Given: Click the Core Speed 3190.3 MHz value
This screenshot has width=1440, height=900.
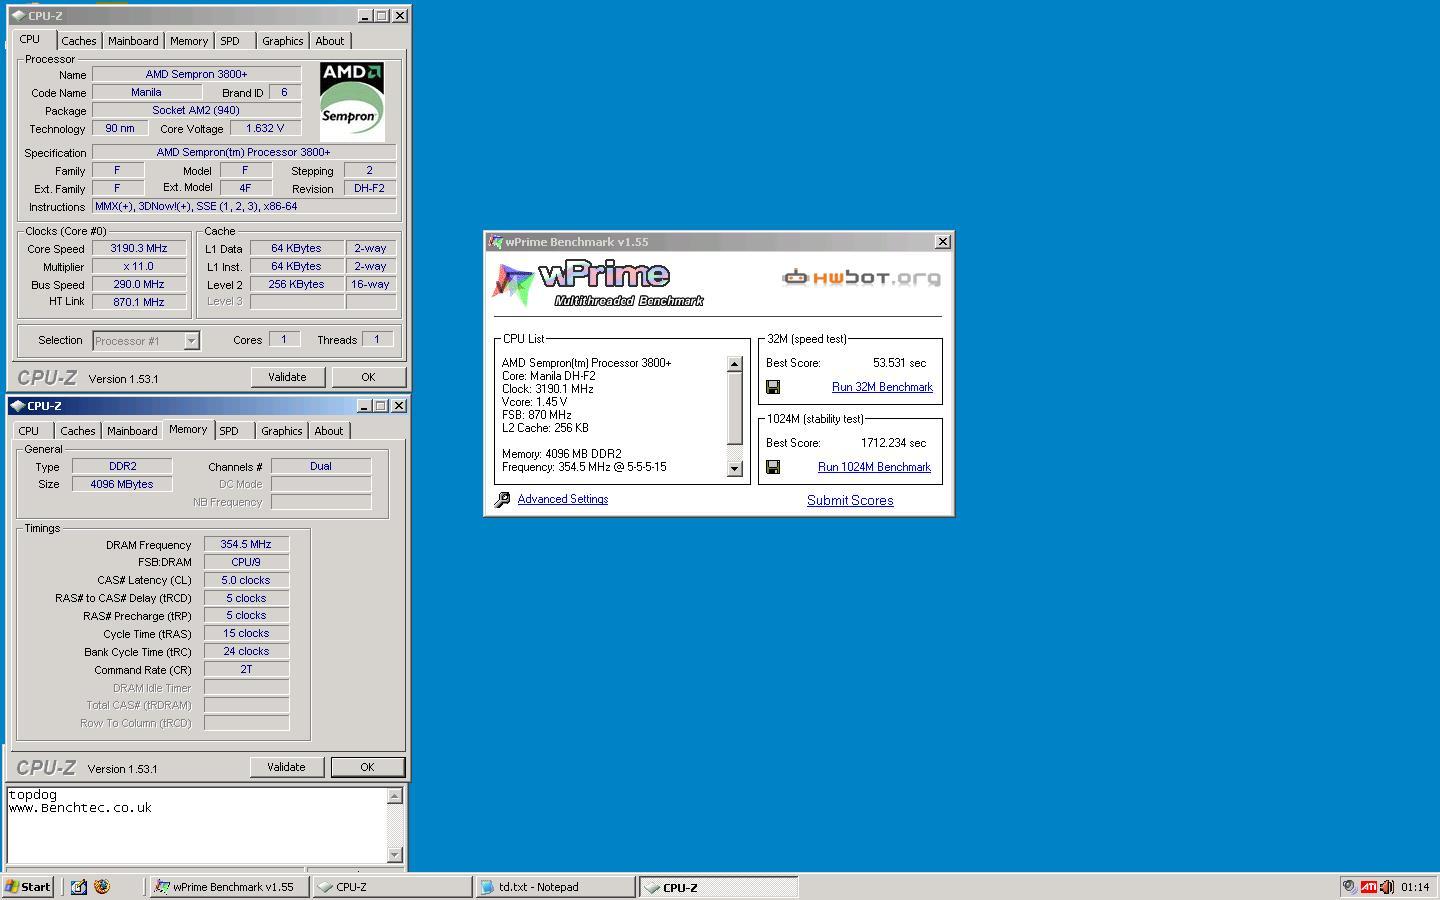Looking at the screenshot, I should tap(139, 249).
